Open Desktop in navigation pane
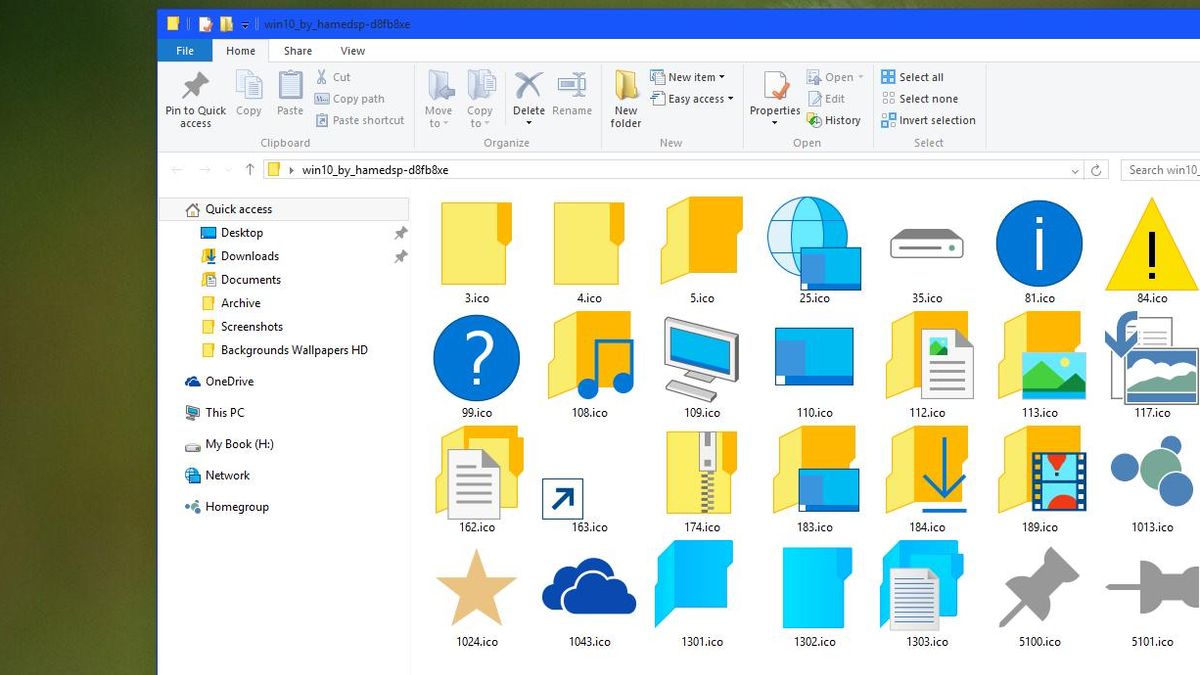Image resolution: width=1200 pixels, height=675 pixels. coord(232,233)
